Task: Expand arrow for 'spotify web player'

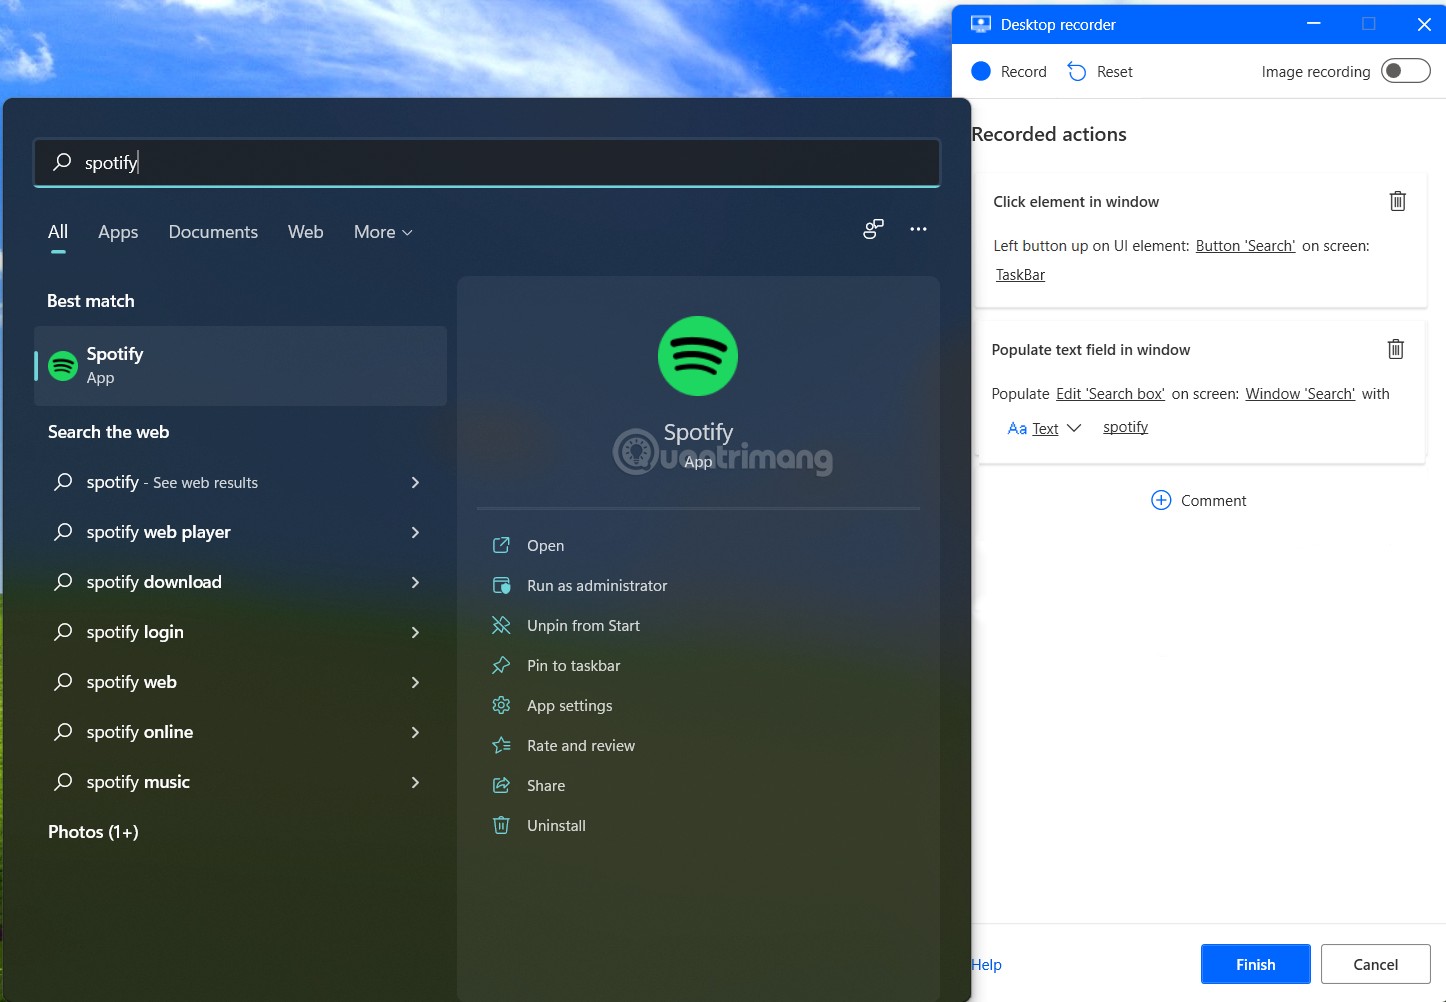Action: [x=415, y=532]
